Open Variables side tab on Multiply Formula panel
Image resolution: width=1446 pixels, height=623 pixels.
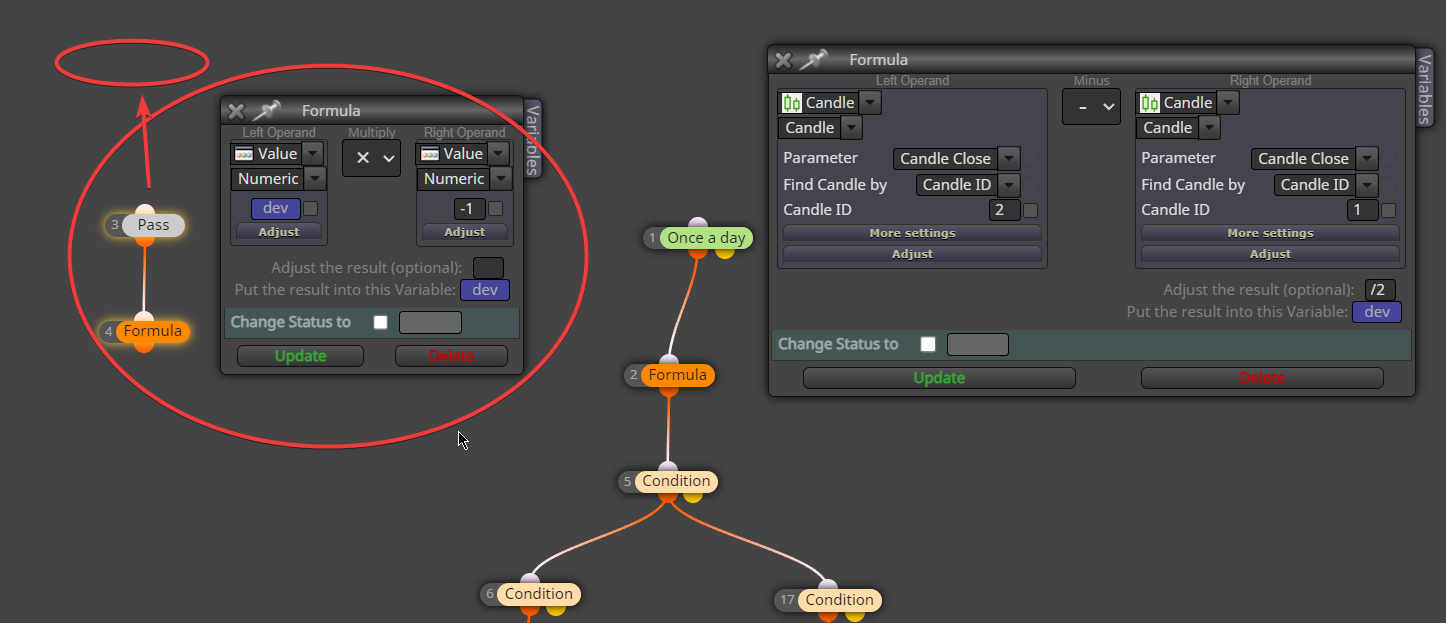532,139
